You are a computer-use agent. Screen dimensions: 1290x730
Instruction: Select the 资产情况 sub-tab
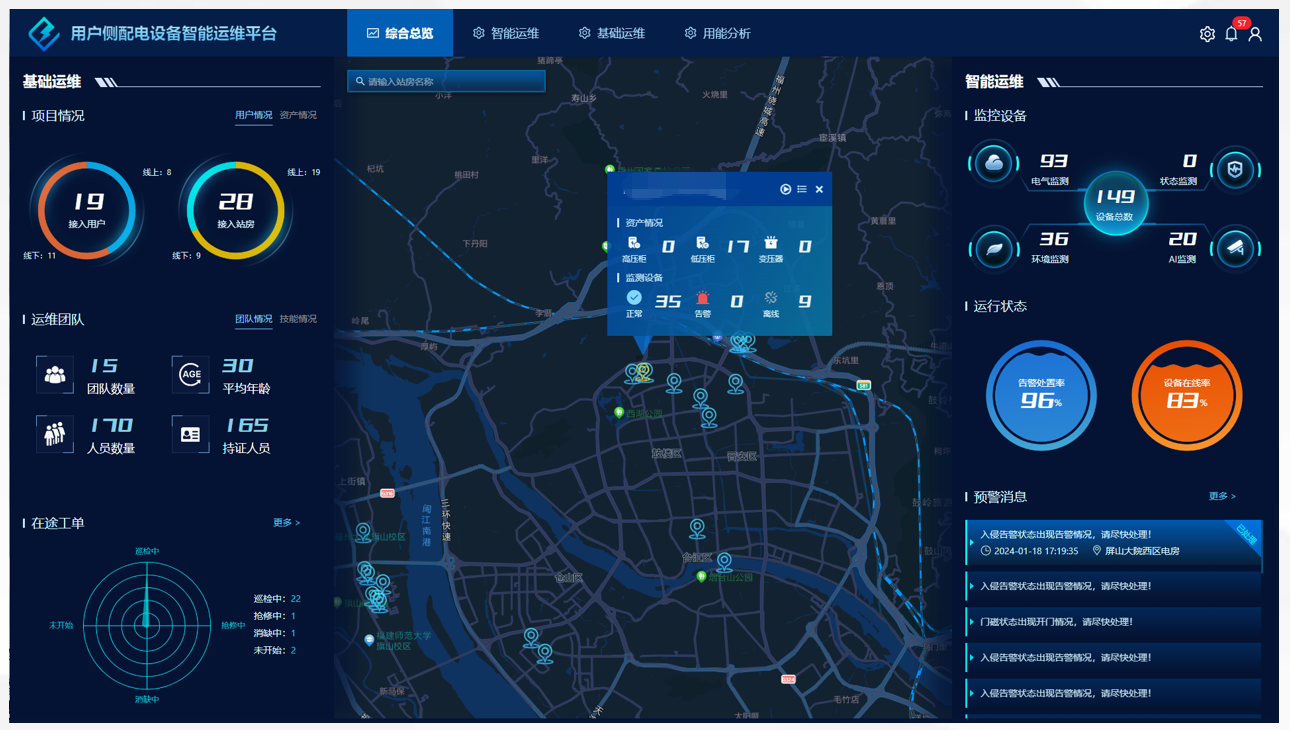click(x=298, y=115)
